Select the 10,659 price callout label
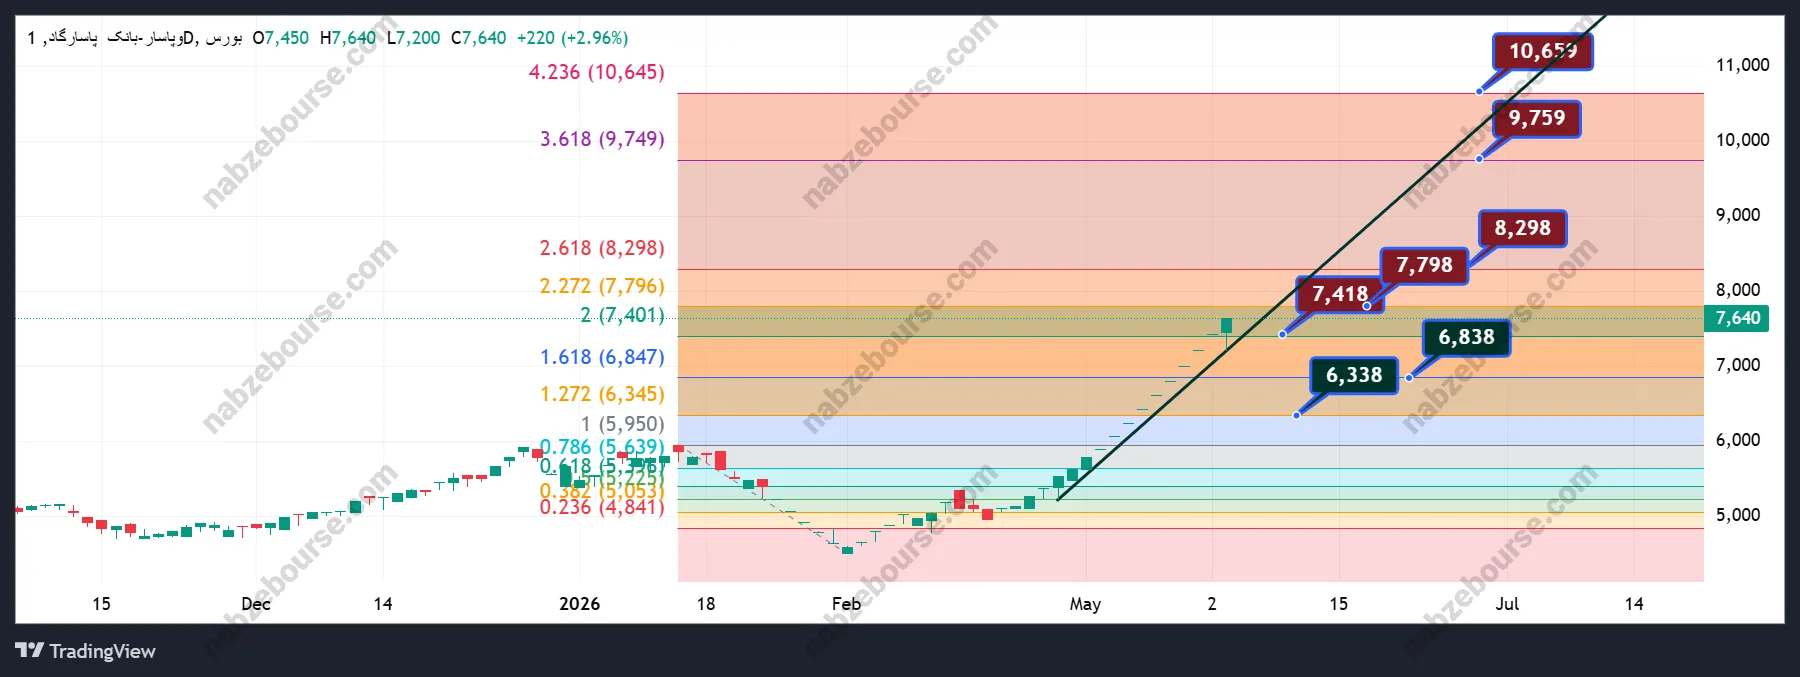The width and height of the screenshot is (1800, 677). 1543,51
